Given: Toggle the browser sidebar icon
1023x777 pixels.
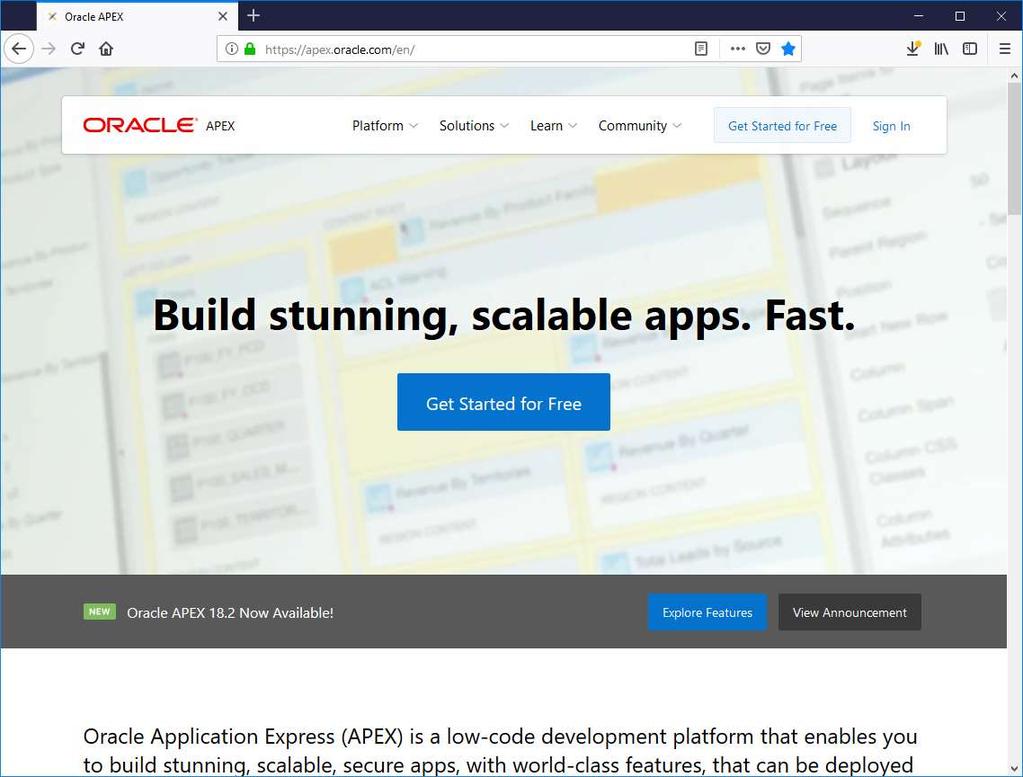Looking at the screenshot, I should tap(970, 49).
